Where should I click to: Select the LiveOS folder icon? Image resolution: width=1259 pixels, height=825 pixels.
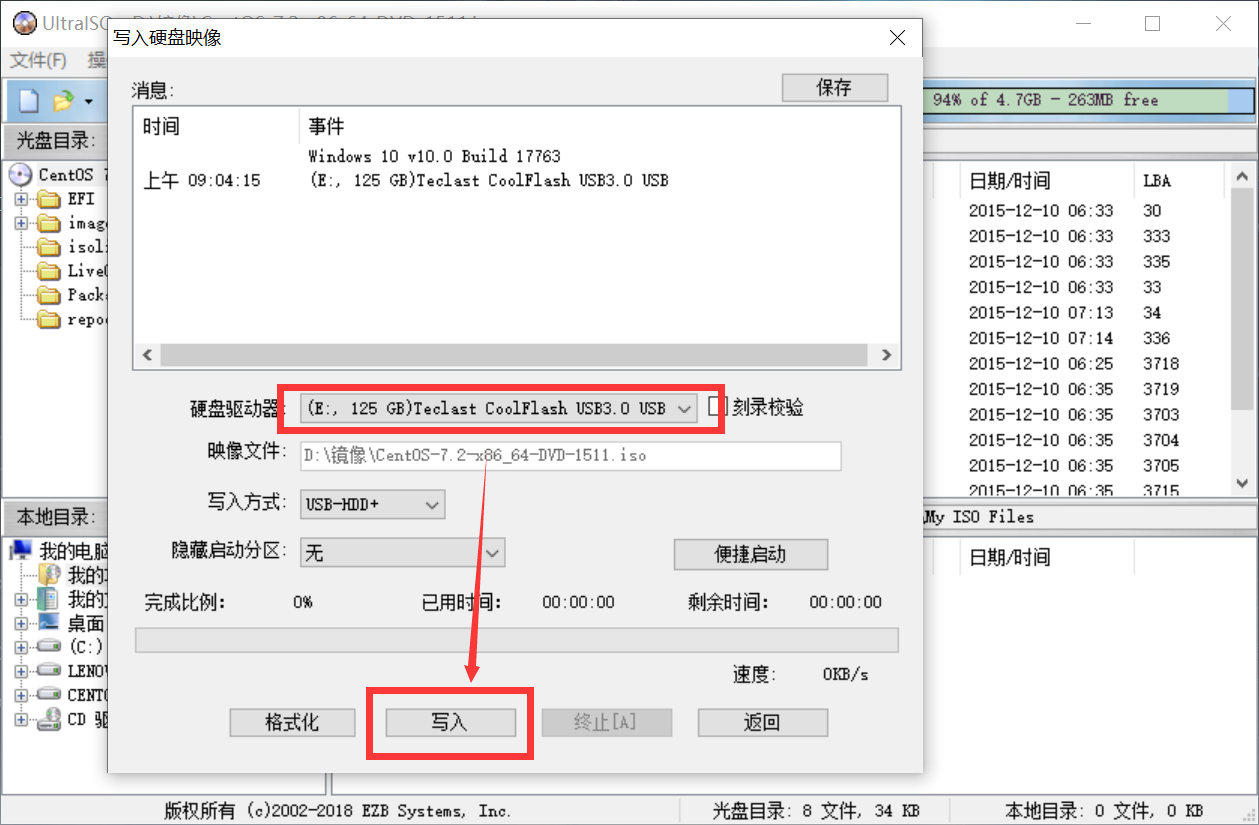(49, 271)
